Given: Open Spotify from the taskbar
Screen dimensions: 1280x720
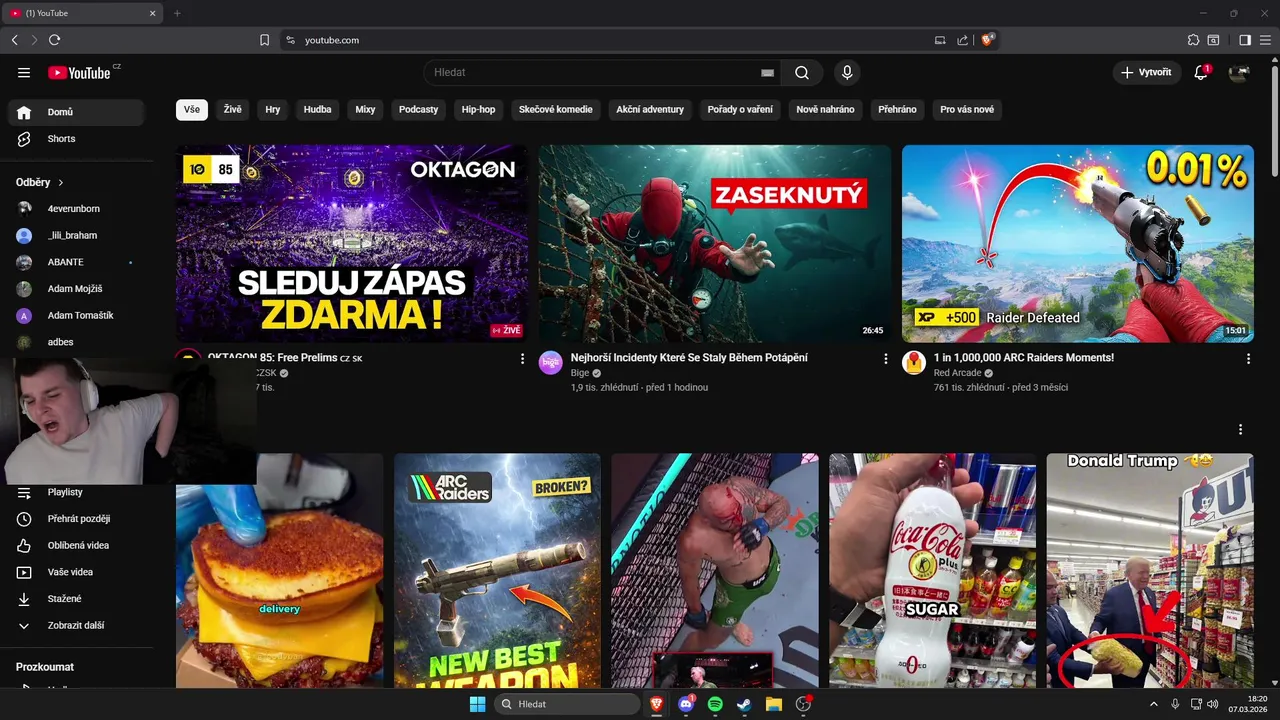Looking at the screenshot, I should click(x=715, y=704).
